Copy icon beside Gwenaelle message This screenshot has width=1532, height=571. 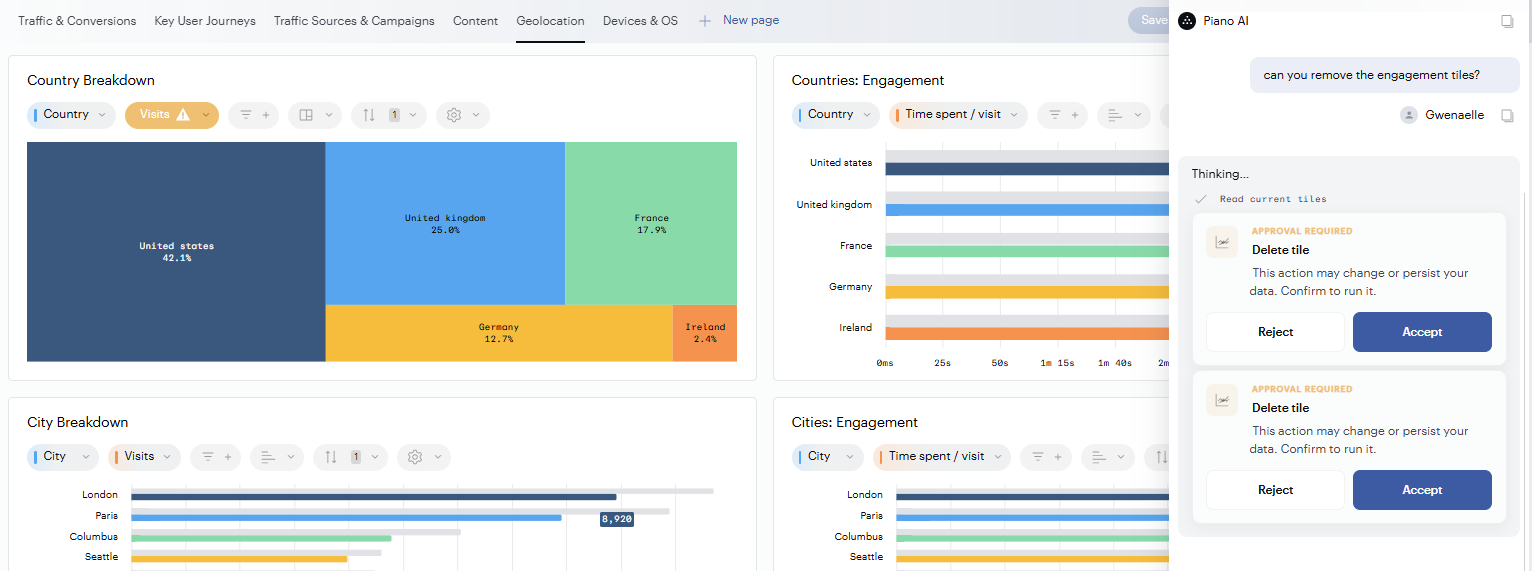[x=1507, y=116]
